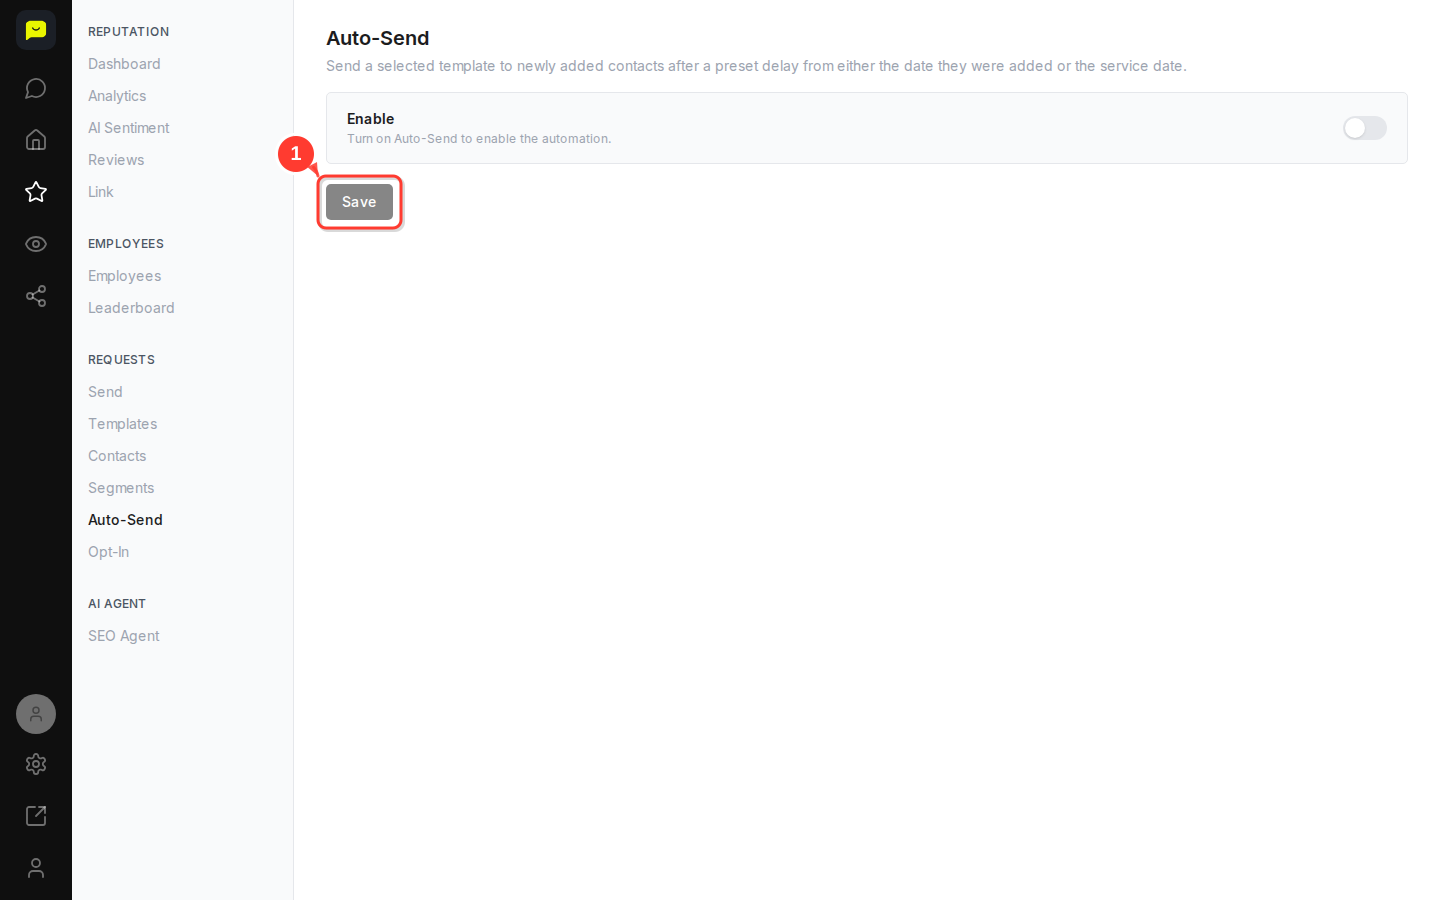Viewport: 1440px width, 900px height.
Task: Click the Auto-Send page title
Action: [x=378, y=38]
